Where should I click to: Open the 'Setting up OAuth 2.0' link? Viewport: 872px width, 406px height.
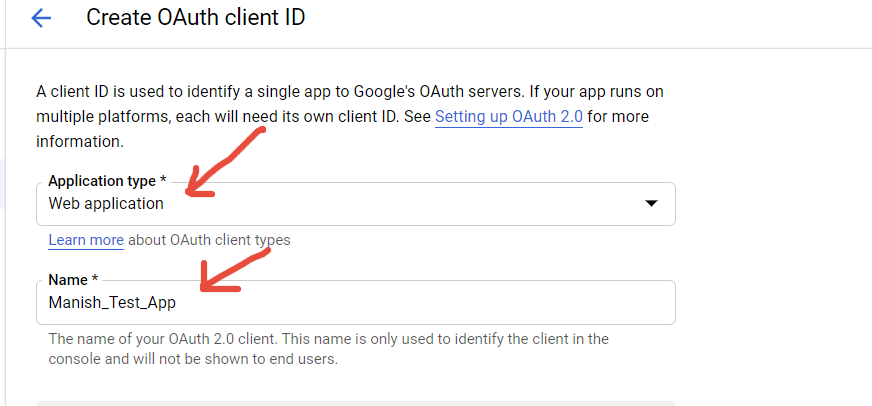(508, 117)
